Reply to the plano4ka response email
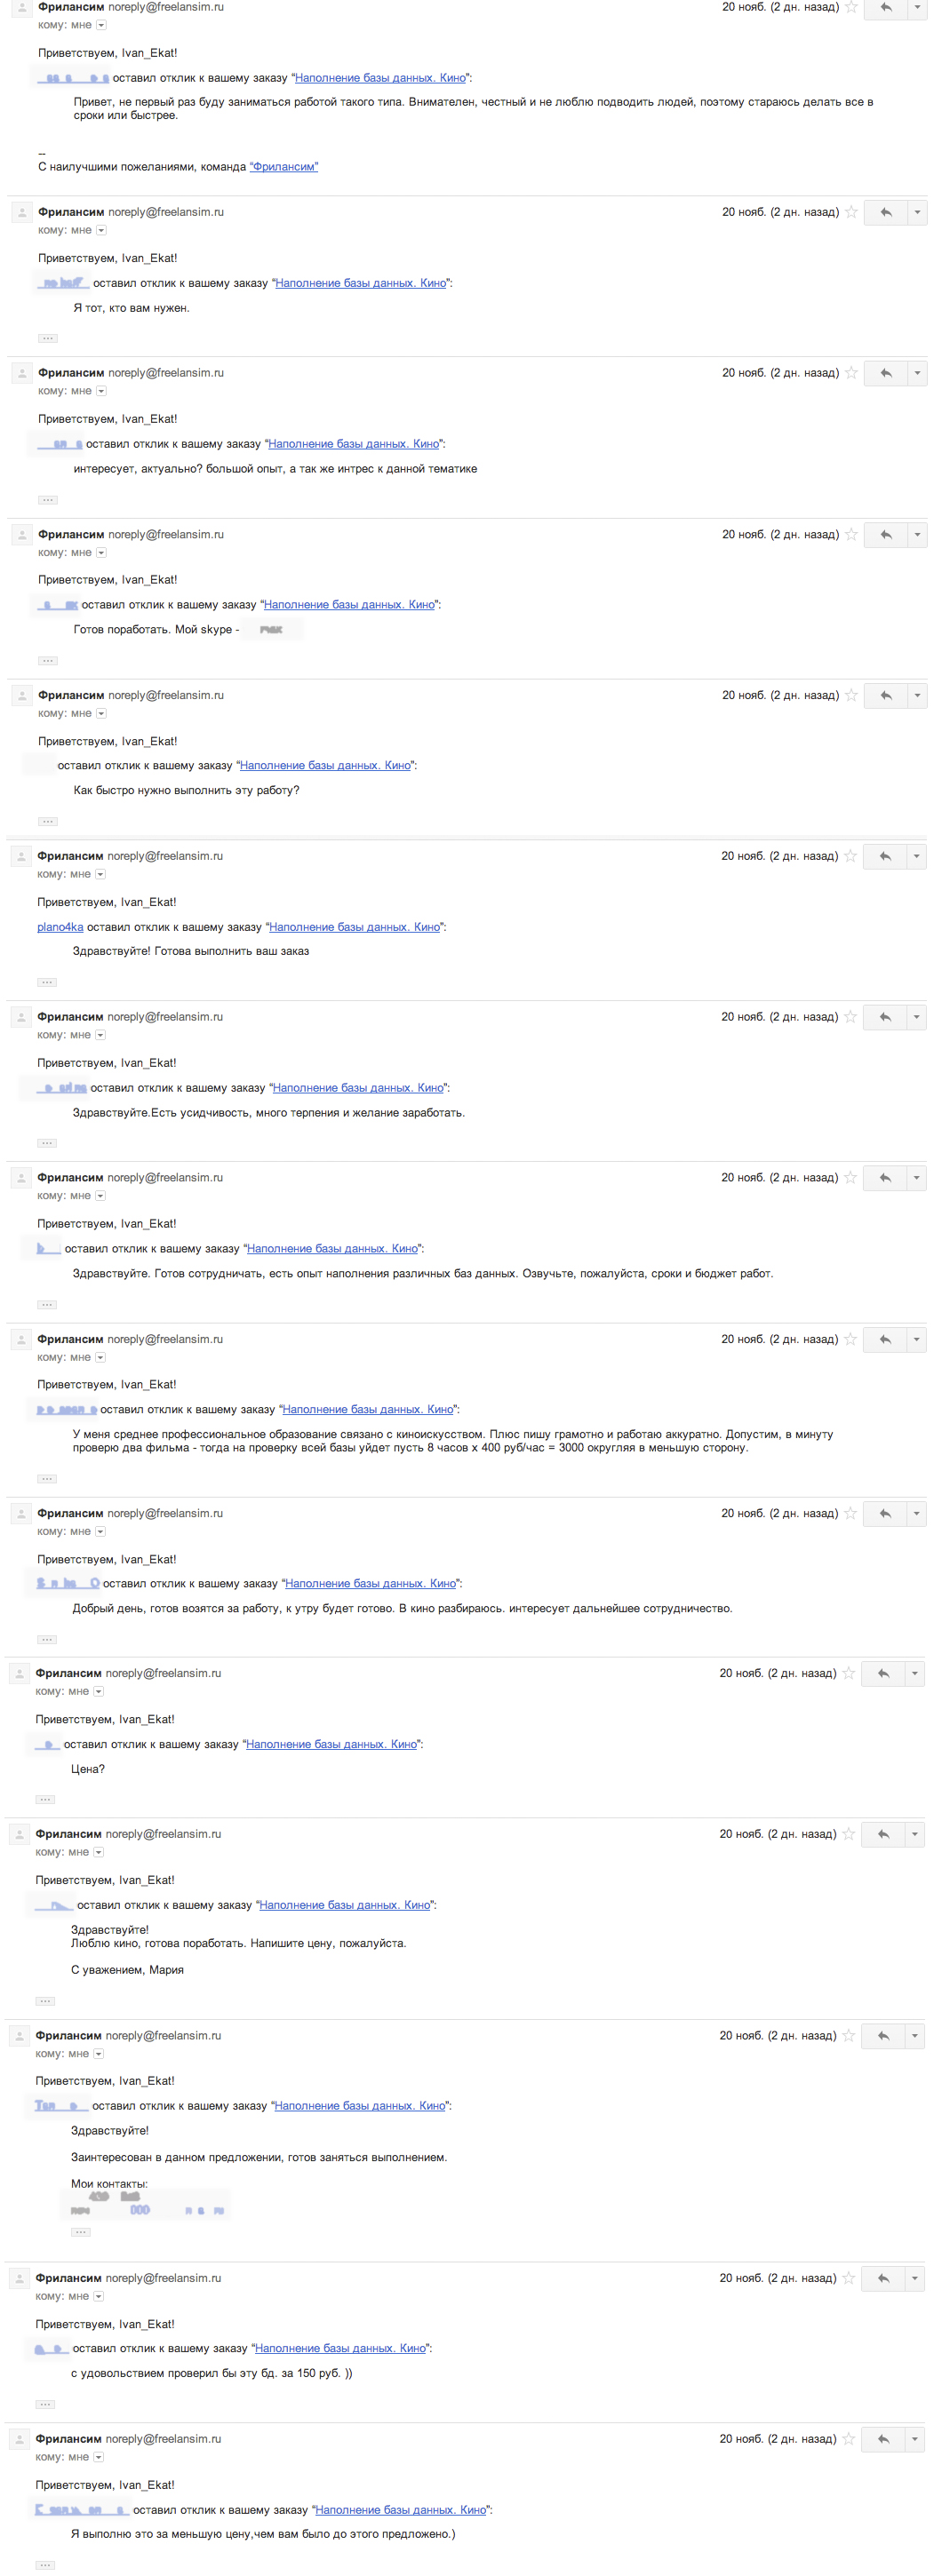Image resolution: width=934 pixels, height=2576 pixels. pyautogui.click(x=884, y=856)
